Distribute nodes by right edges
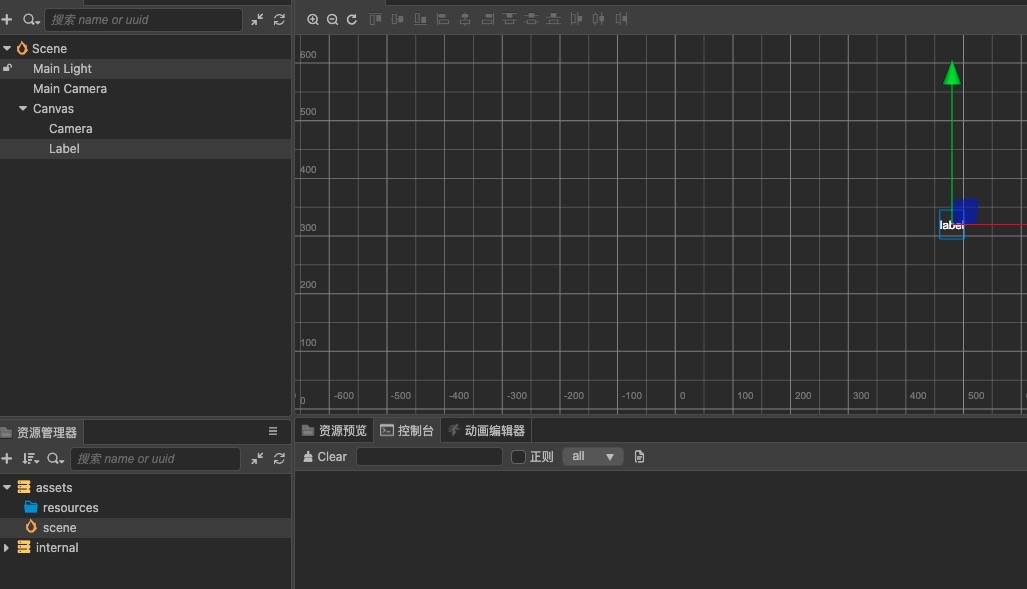 [622, 19]
